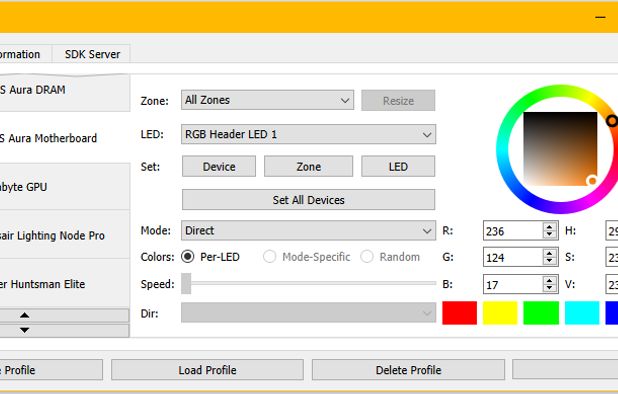
Task: Click the color wheel's inner saturation square
Action: (x=560, y=149)
